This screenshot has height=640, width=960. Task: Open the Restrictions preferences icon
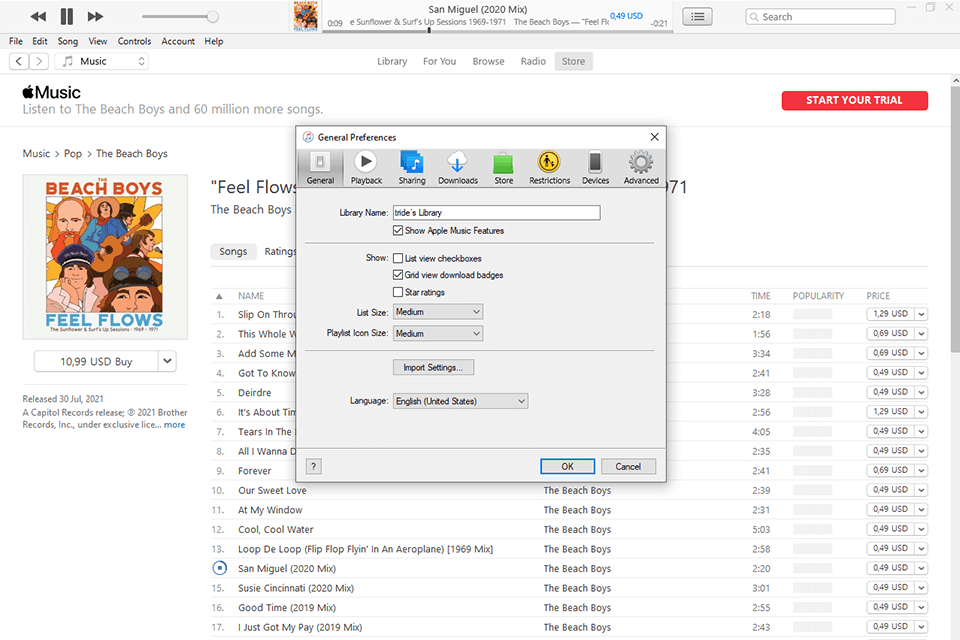549,167
